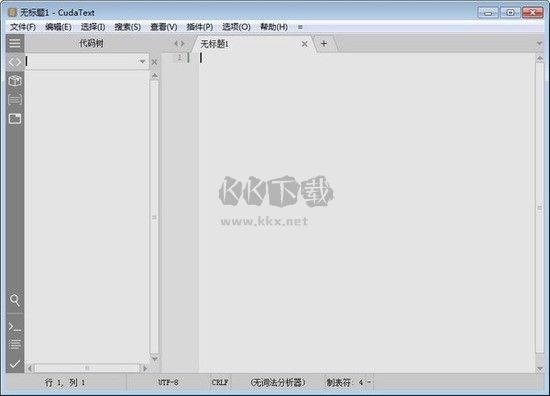The width and height of the screenshot is (550, 396).
Task: Open the search magnifier icon in sidebar
Action: [x=15, y=300]
